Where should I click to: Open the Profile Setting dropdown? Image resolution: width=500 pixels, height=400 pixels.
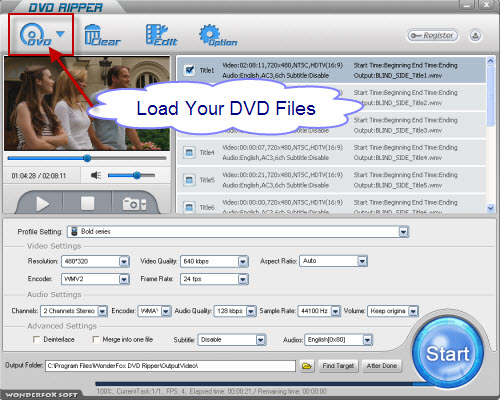[x=403, y=232]
